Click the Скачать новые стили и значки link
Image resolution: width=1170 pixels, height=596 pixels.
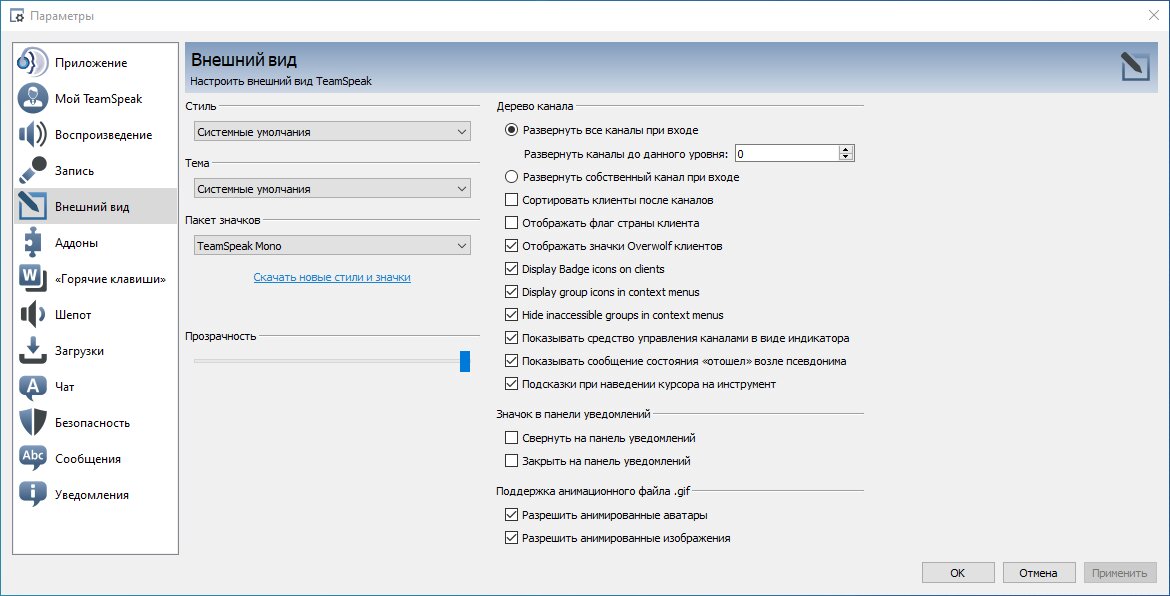point(332,277)
